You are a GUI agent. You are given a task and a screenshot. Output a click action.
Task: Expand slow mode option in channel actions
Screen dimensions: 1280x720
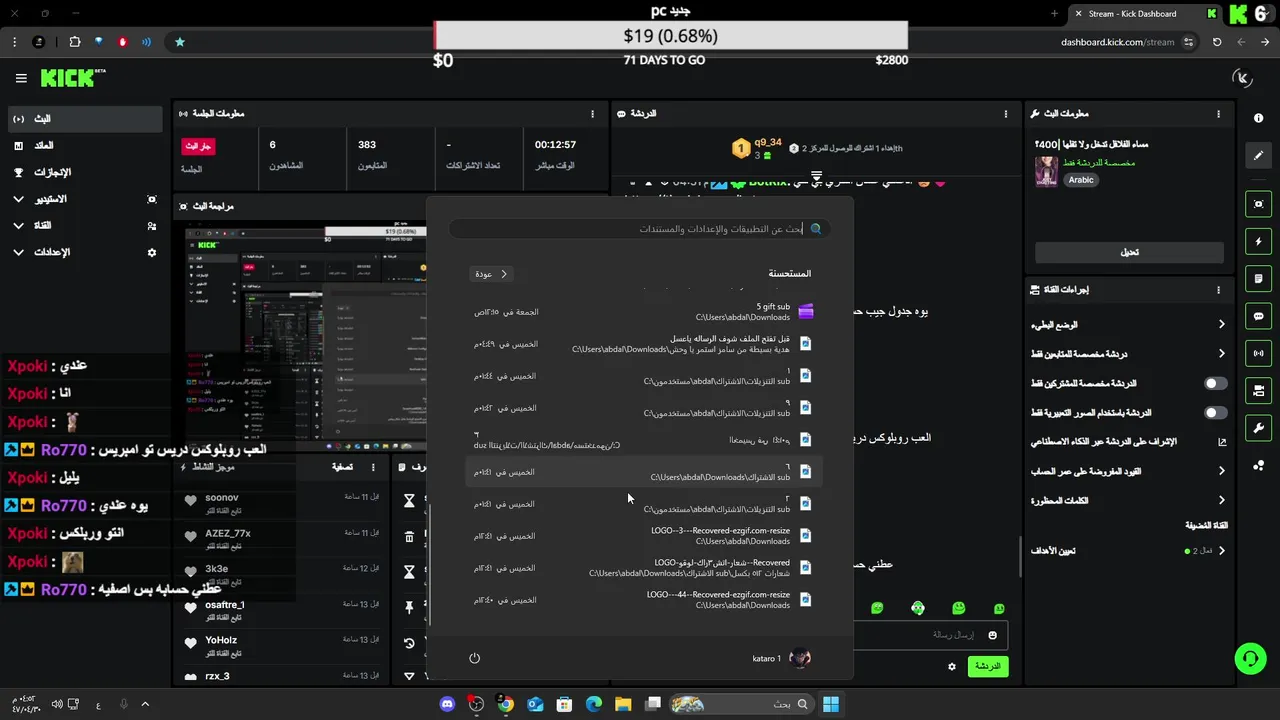point(1129,325)
